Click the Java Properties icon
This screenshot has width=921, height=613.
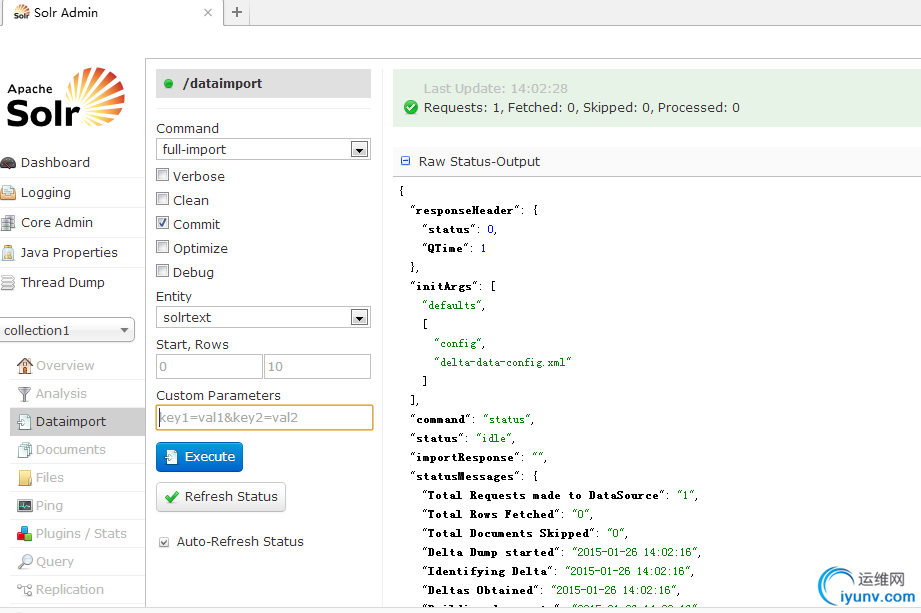click(8, 253)
